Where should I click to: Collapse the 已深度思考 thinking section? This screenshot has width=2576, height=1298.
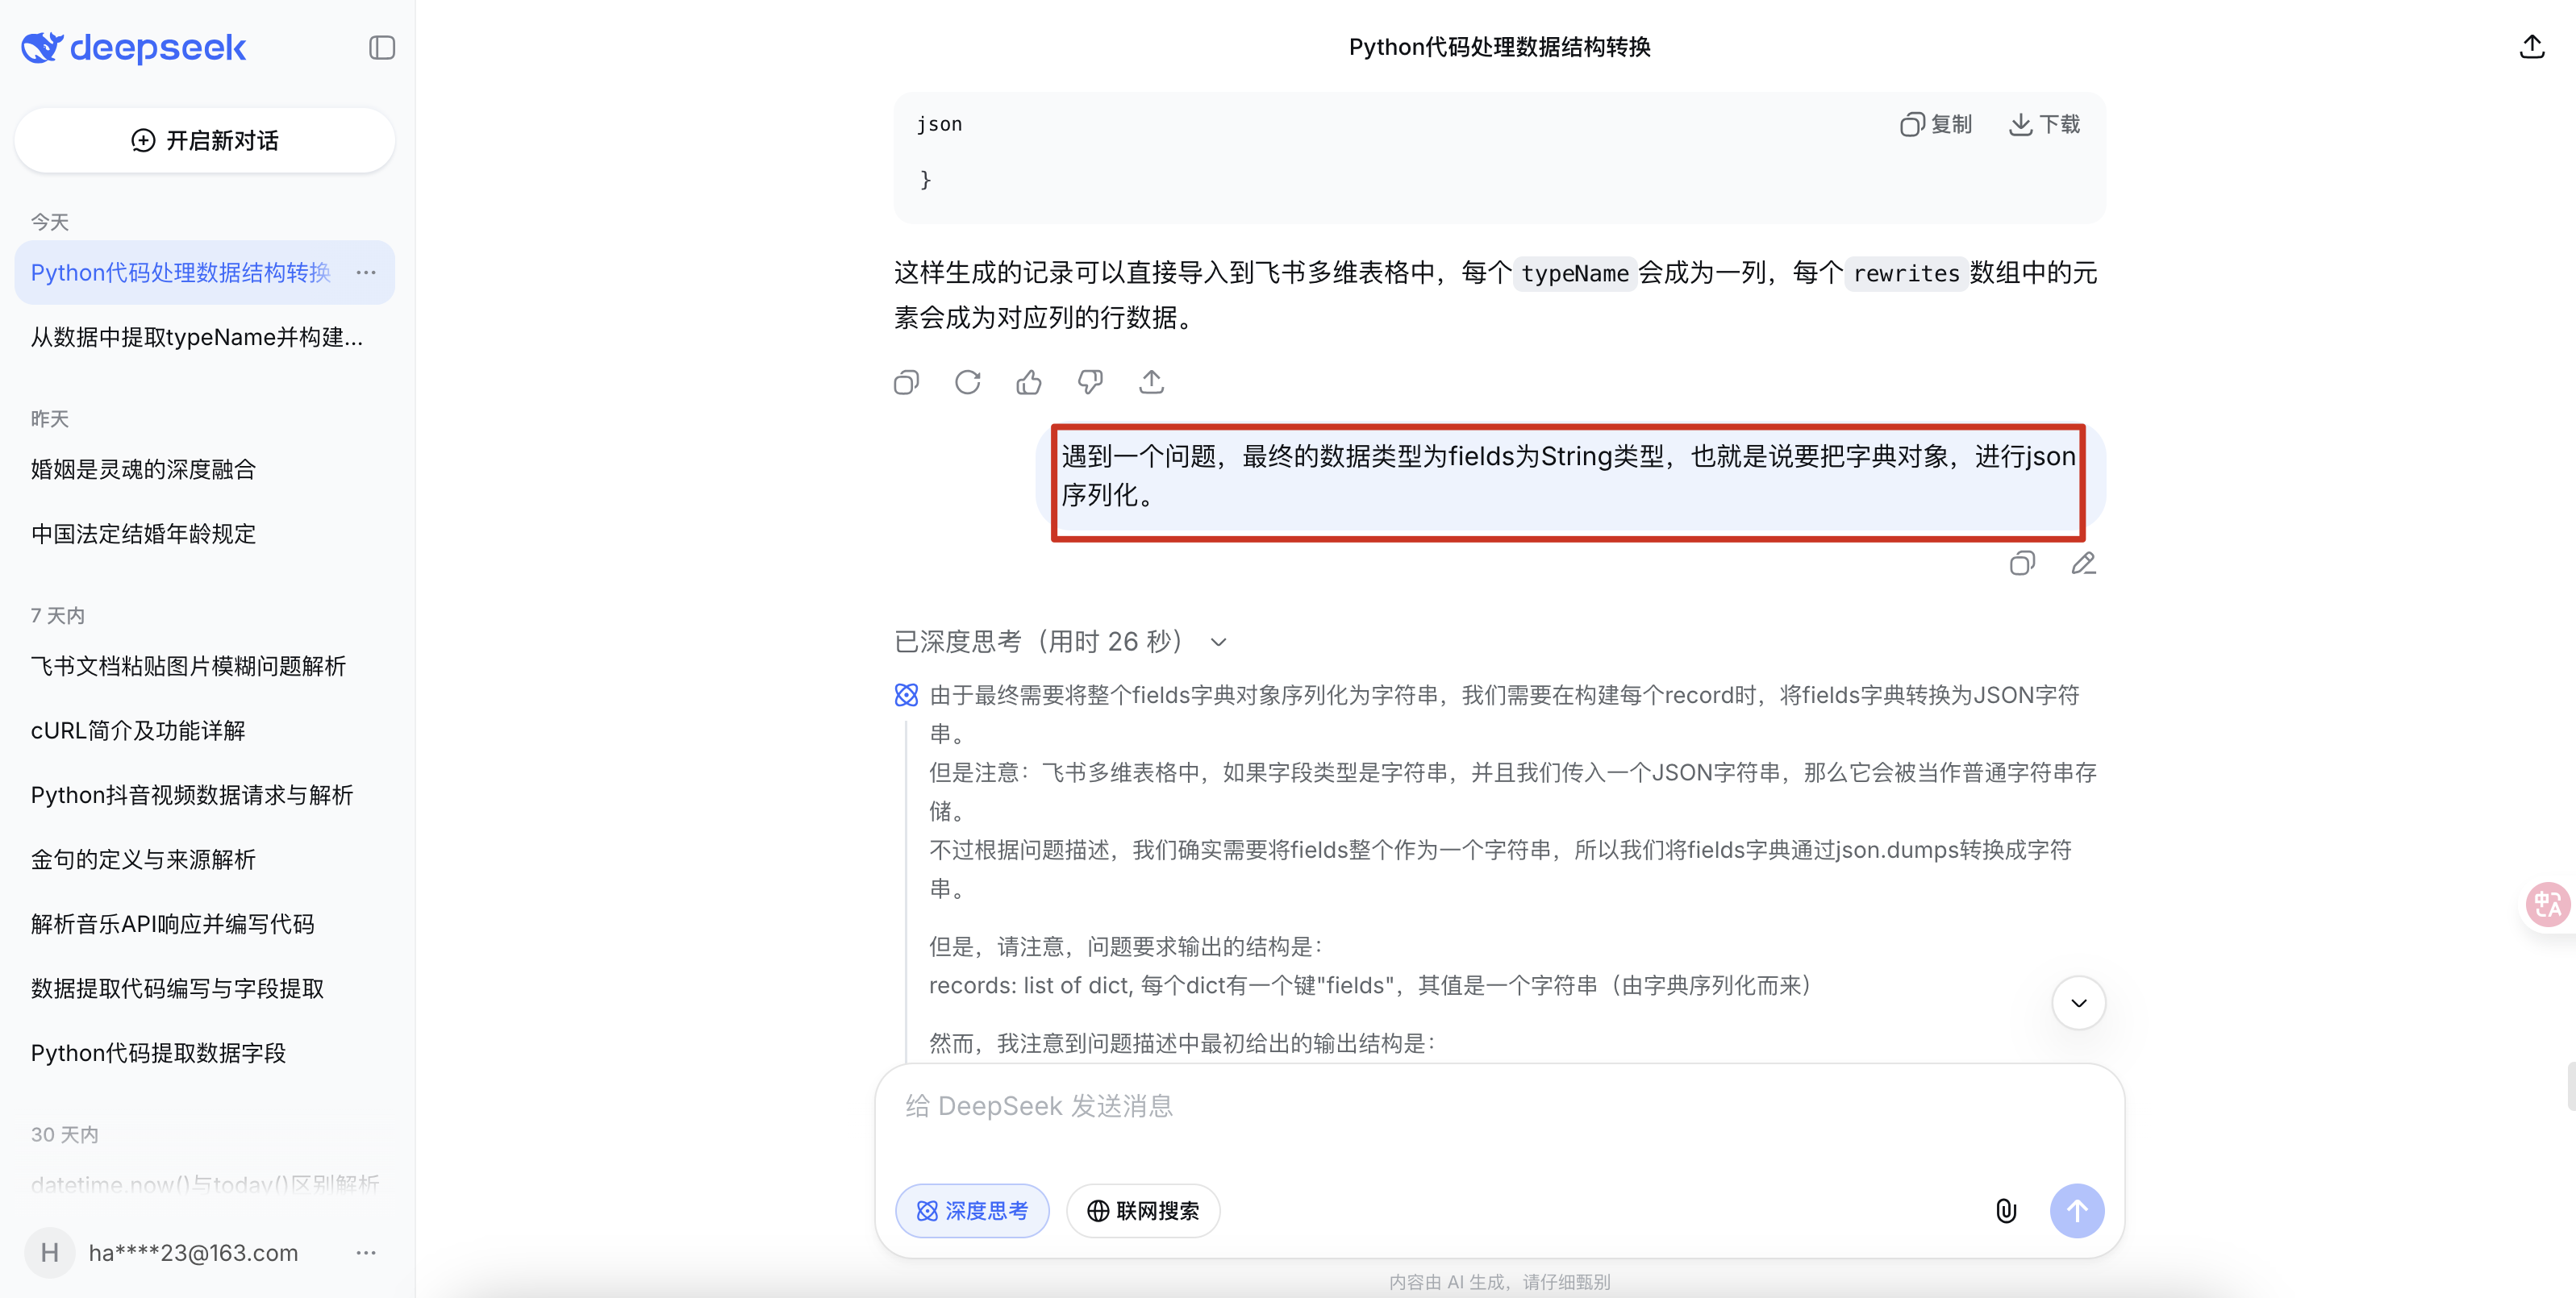click(1218, 642)
